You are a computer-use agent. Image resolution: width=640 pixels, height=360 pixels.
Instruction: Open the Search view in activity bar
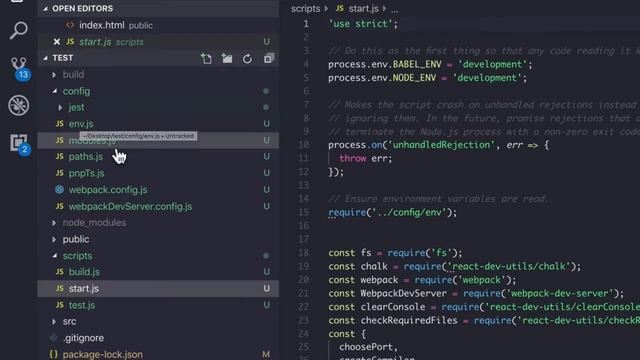click(x=18, y=30)
